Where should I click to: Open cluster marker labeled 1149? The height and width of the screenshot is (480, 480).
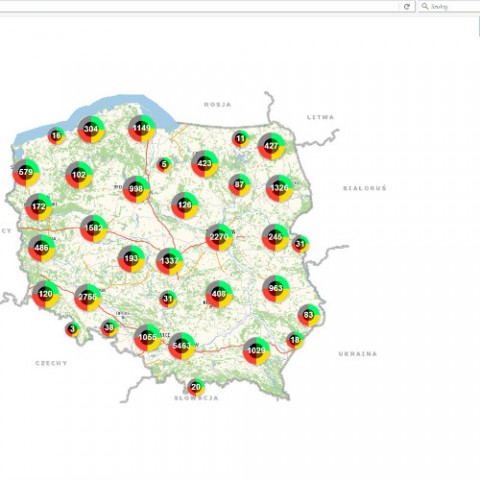tap(142, 128)
